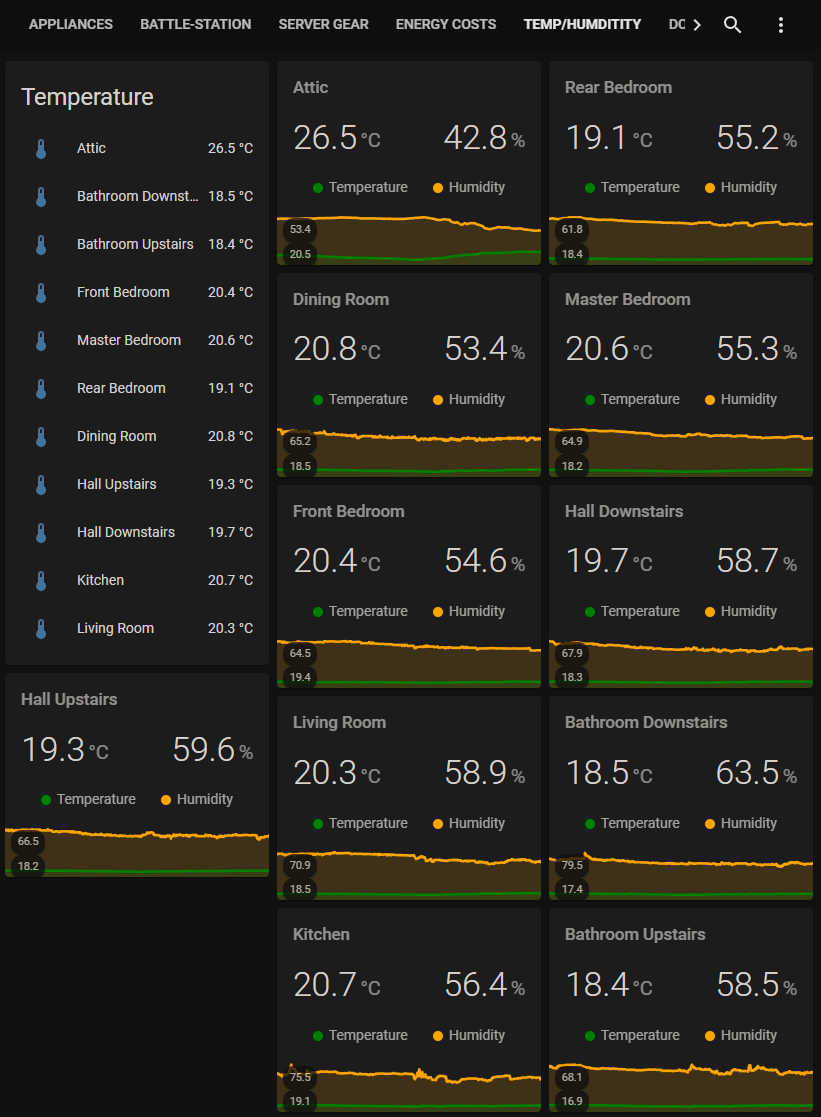Toggle Humidity legend in Hall Downstairs card
Viewport: 821px width, 1117px height.
741,611
